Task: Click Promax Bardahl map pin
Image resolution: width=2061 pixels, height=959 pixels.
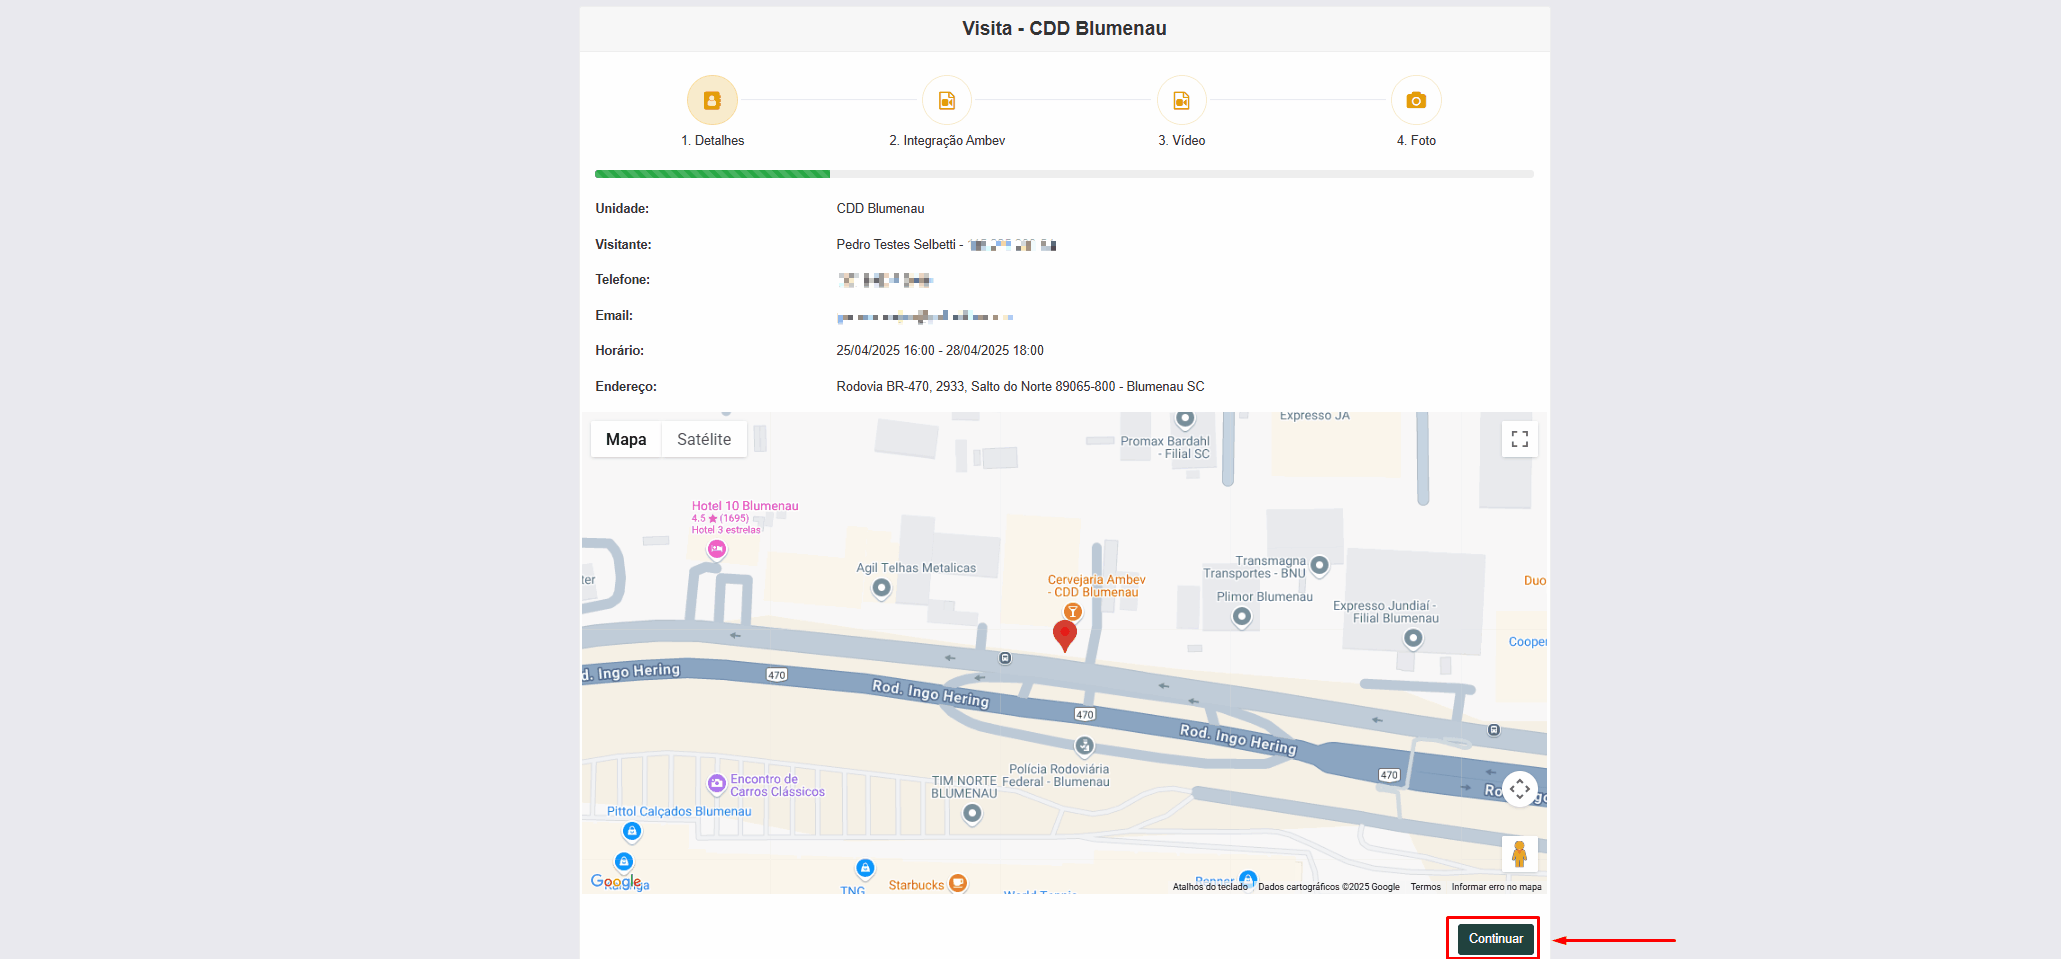Action: pyautogui.click(x=1185, y=418)
